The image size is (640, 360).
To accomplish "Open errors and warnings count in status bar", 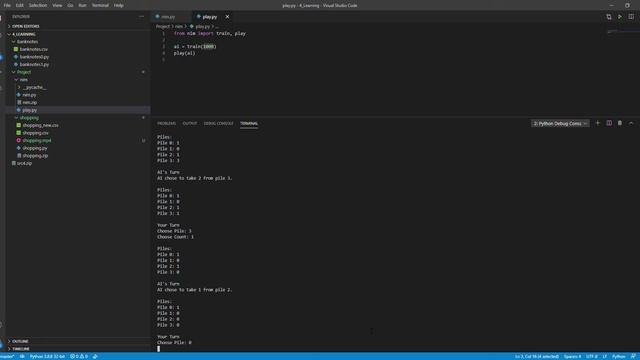I will (x=79, y=356).
